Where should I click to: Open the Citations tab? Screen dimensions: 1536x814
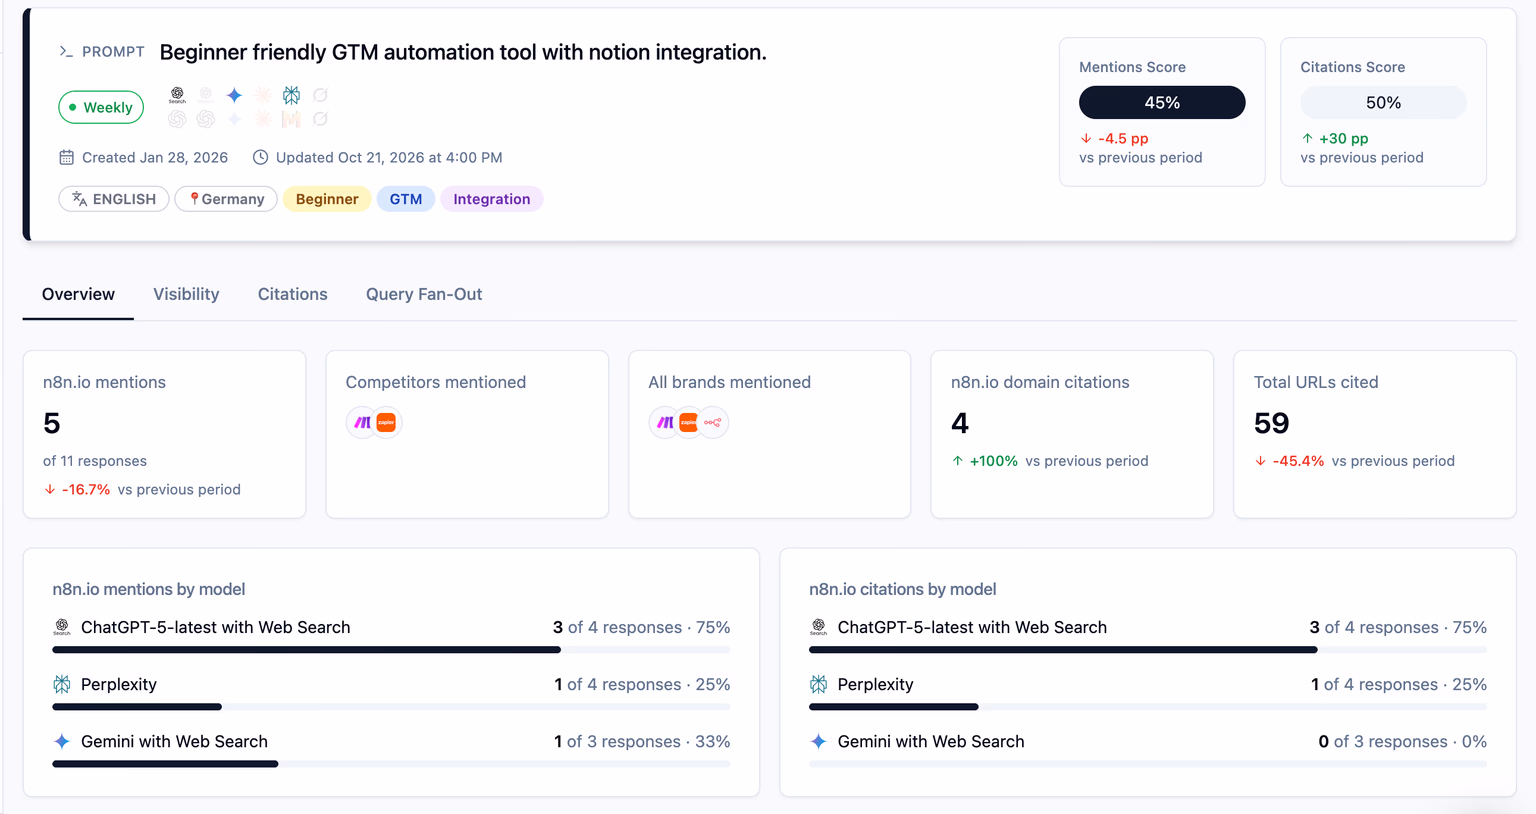point(293,294)
